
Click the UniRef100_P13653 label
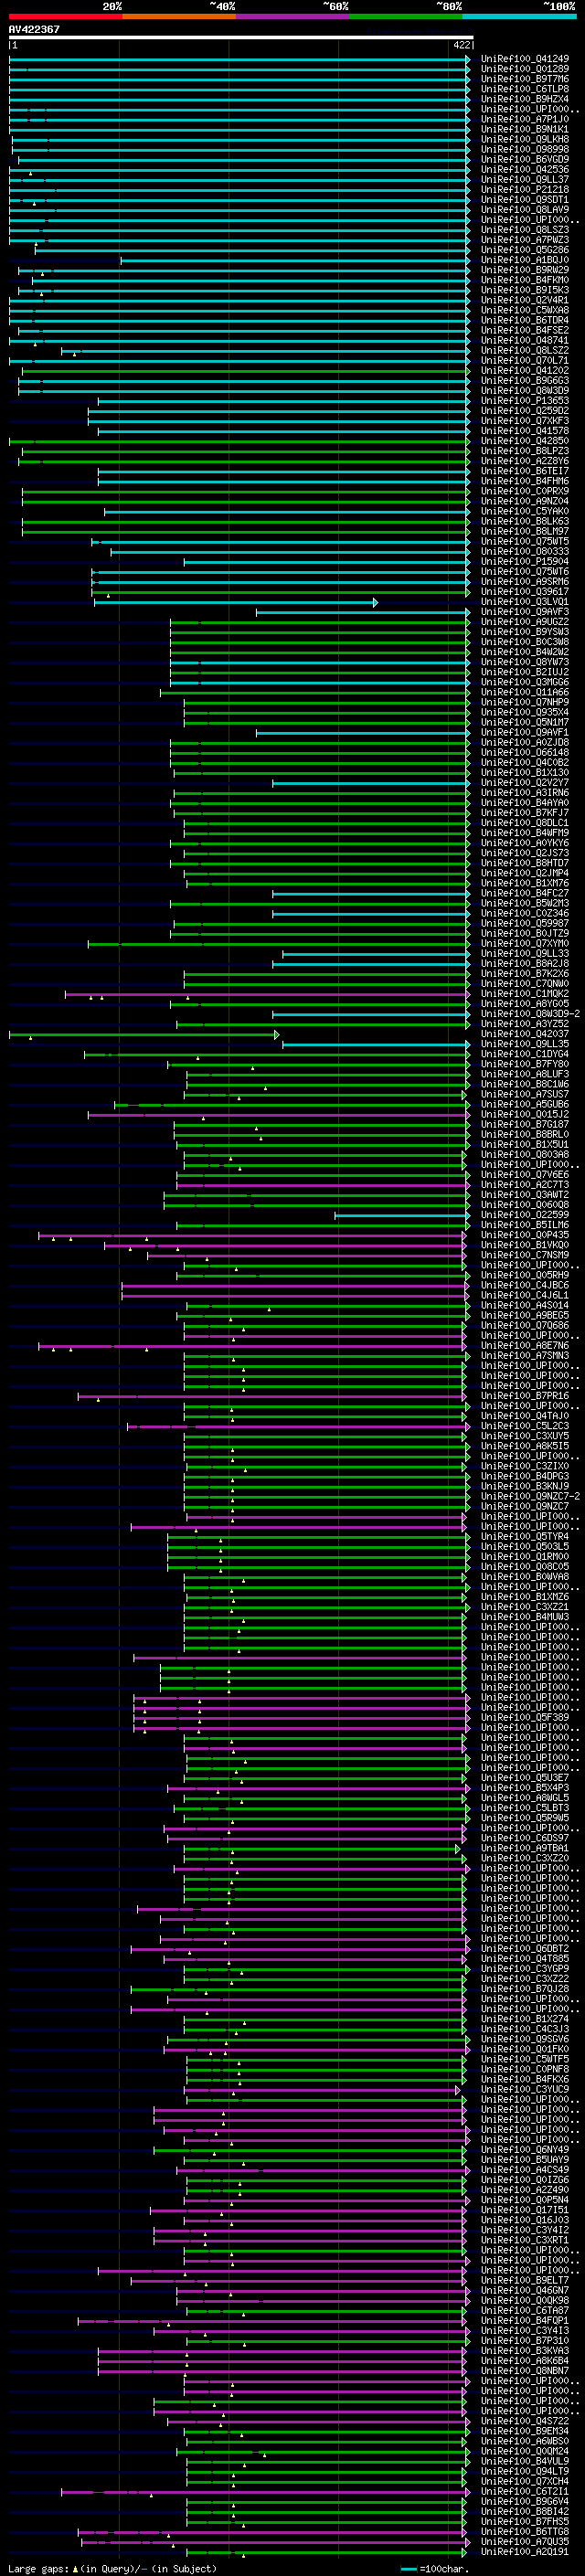525,401
